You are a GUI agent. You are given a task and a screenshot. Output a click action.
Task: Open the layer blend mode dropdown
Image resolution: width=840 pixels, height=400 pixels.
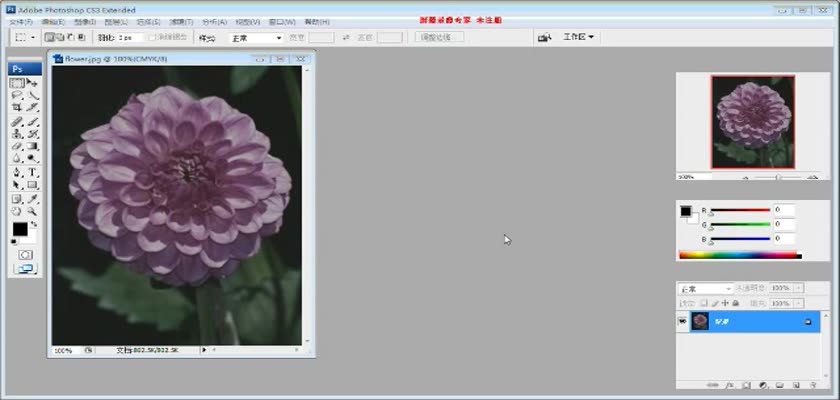(x=706, y=288)
